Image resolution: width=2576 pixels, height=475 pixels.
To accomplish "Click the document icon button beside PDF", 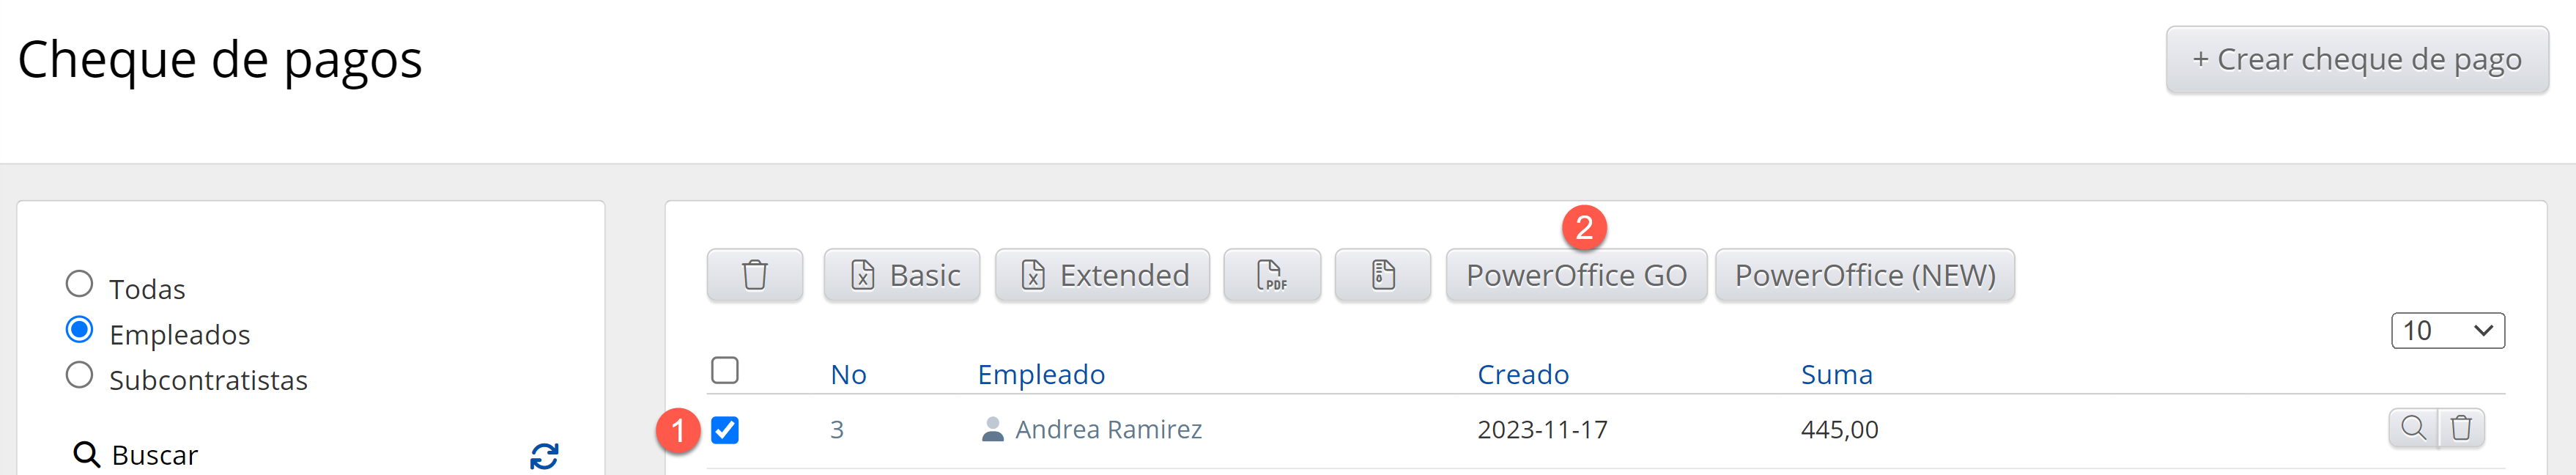I will (1382, 275).
